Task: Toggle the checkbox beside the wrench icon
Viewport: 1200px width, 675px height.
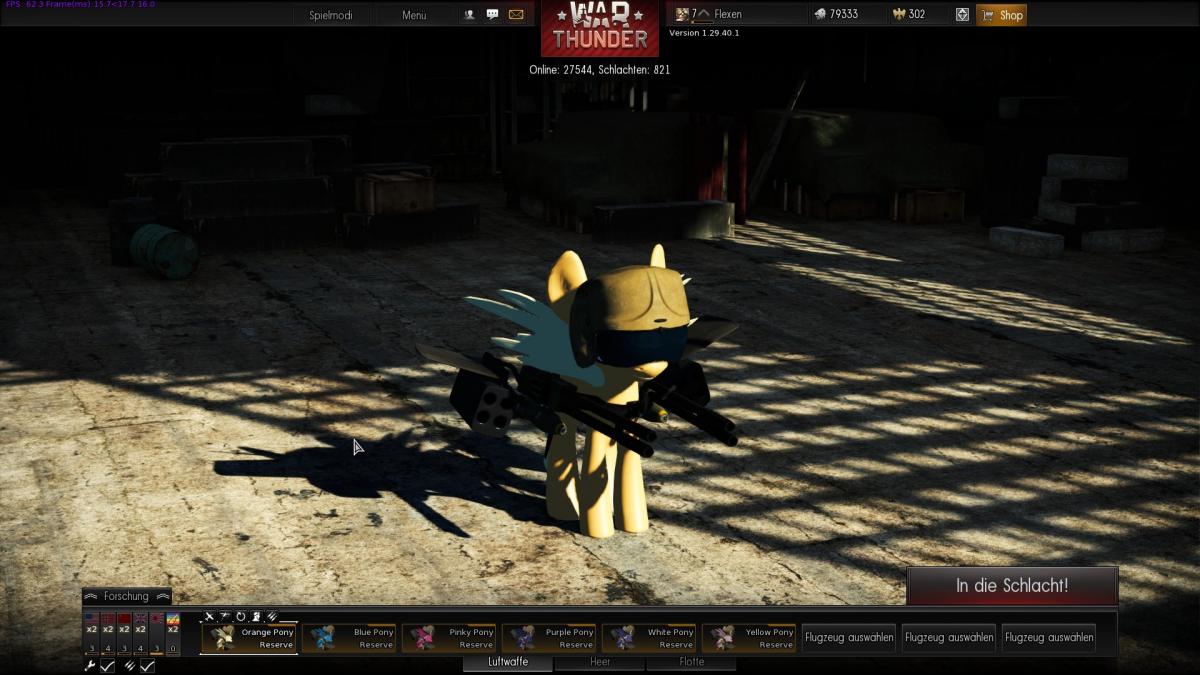Action: click(107, 666)
